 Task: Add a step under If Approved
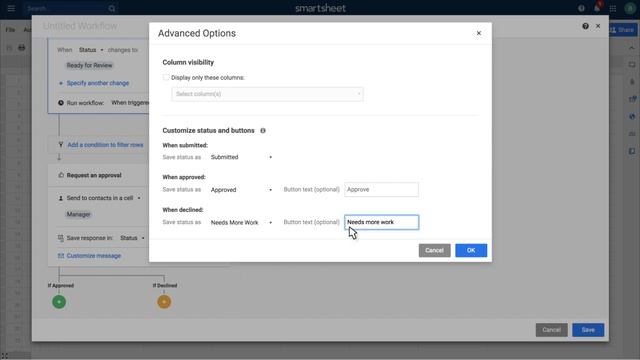[x=59, y=302]
